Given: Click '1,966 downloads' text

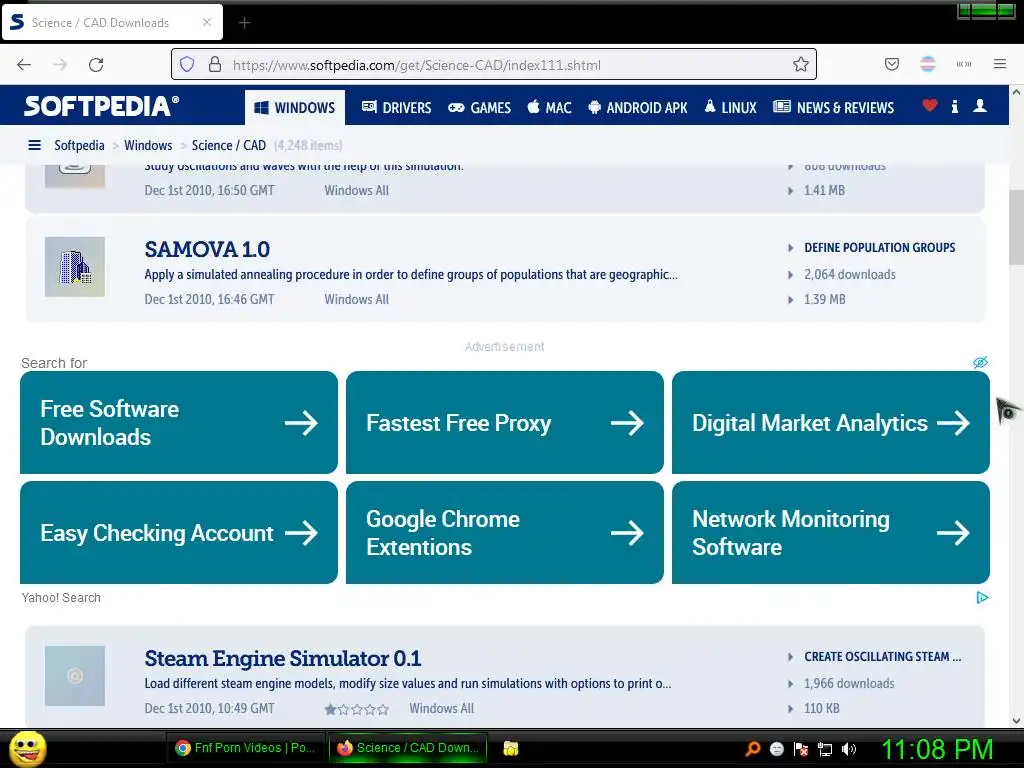Looking at the screenshot, I should [849, 683].
